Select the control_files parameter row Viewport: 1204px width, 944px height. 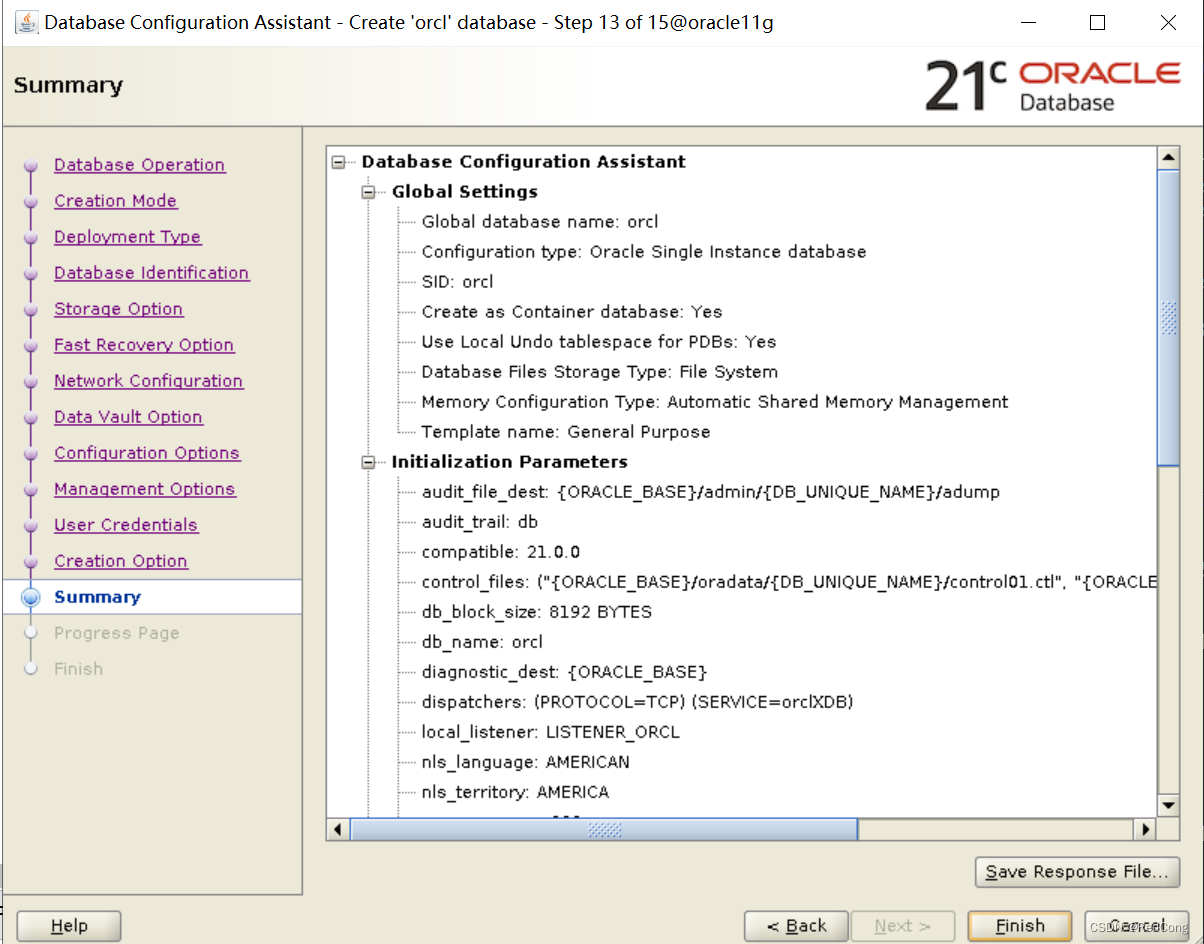click(x=788, y=582)
